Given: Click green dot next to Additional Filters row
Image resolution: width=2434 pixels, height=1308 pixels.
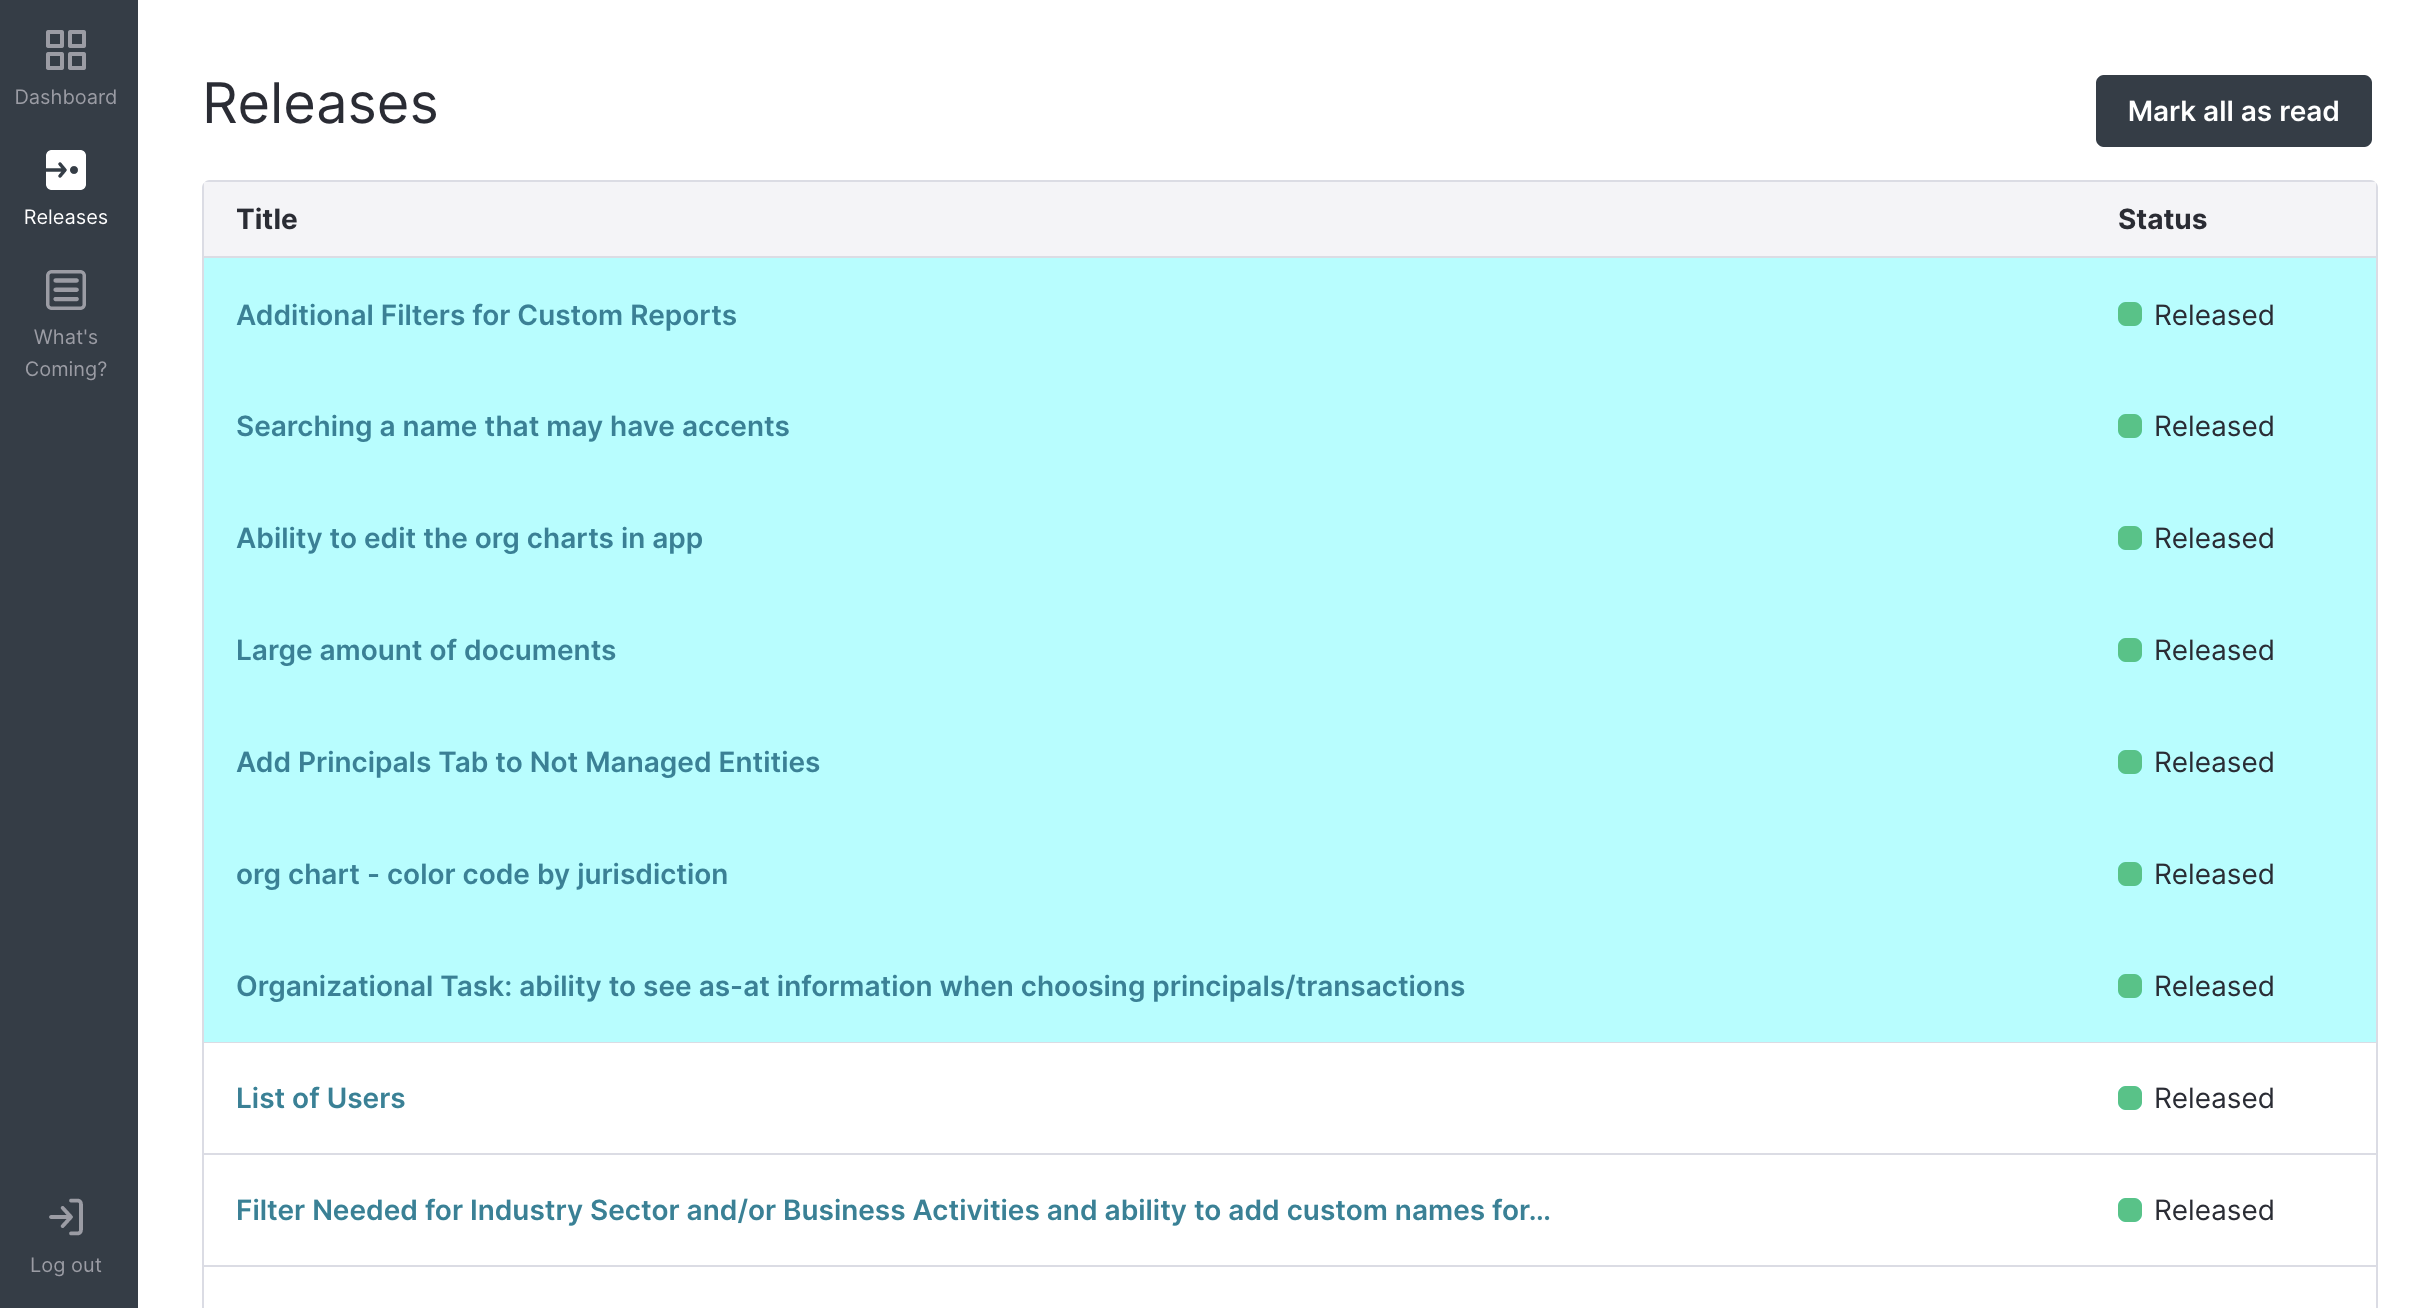Looking at the screenshot, I should [x=2129, y=315].
